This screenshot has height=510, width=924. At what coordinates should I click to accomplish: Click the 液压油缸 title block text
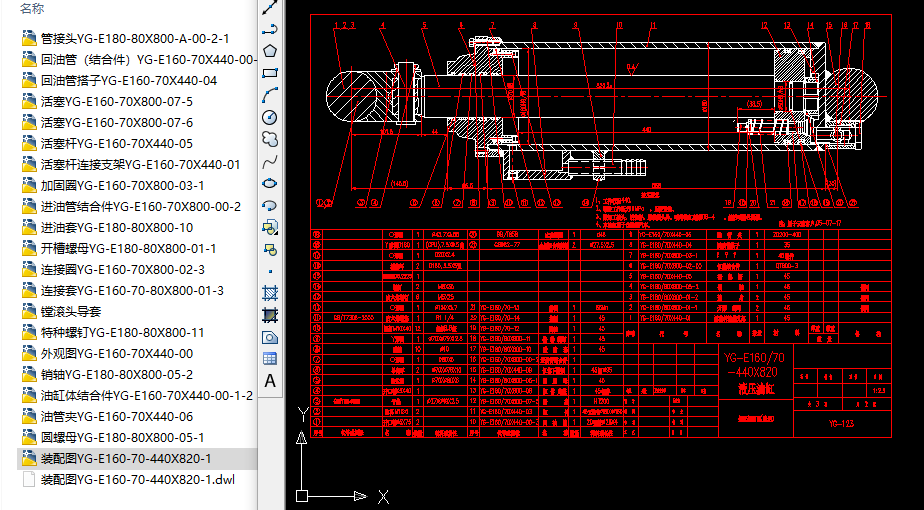(x=756, y=386)
